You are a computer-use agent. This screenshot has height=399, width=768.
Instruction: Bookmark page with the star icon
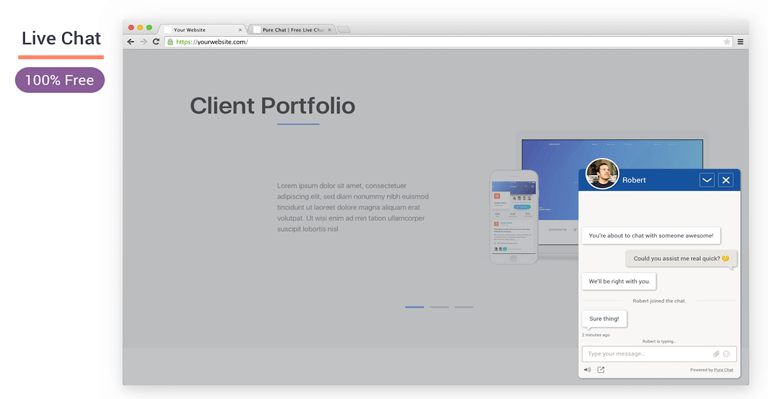coord(727,42)
